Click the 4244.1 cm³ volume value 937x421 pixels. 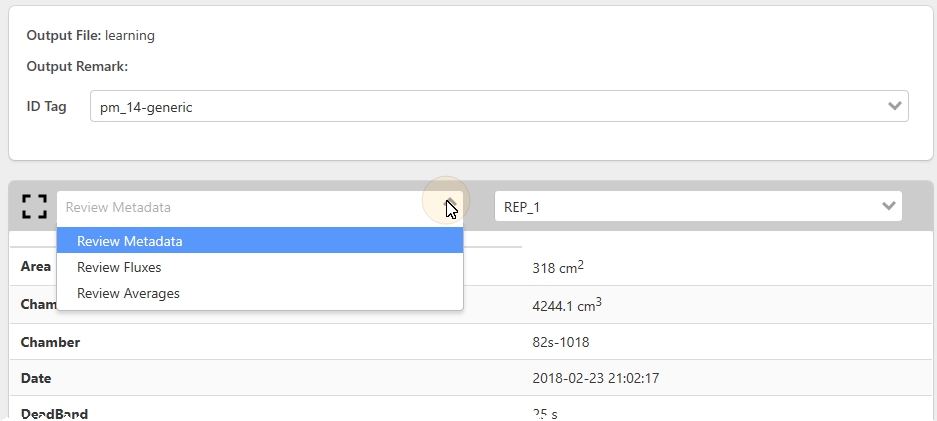(x=567, y=305)
